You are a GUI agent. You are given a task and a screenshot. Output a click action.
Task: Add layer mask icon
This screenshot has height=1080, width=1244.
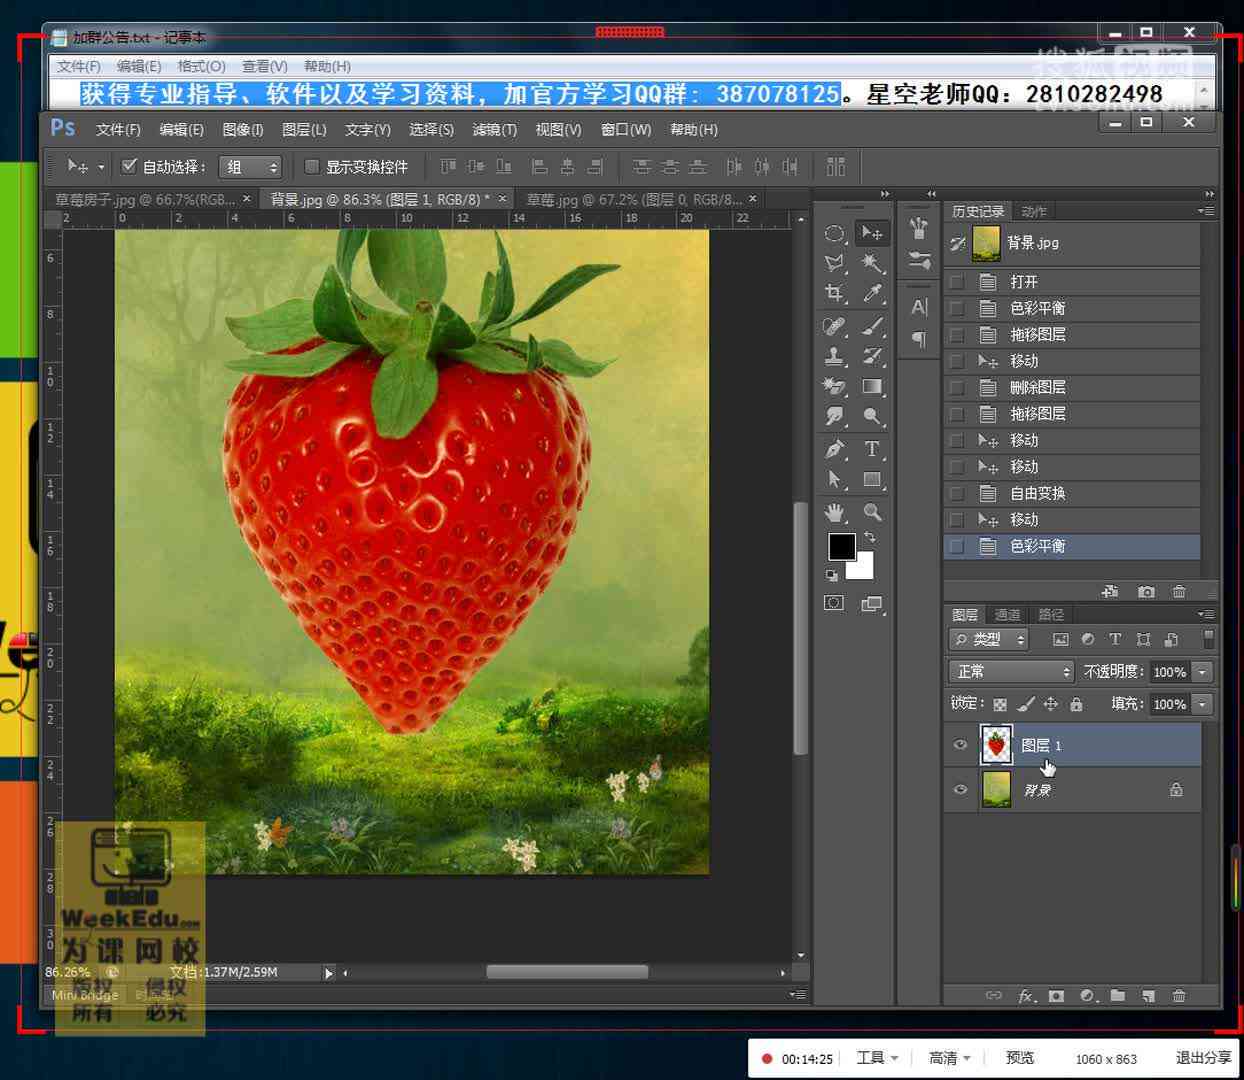[x=1056, y=996]
